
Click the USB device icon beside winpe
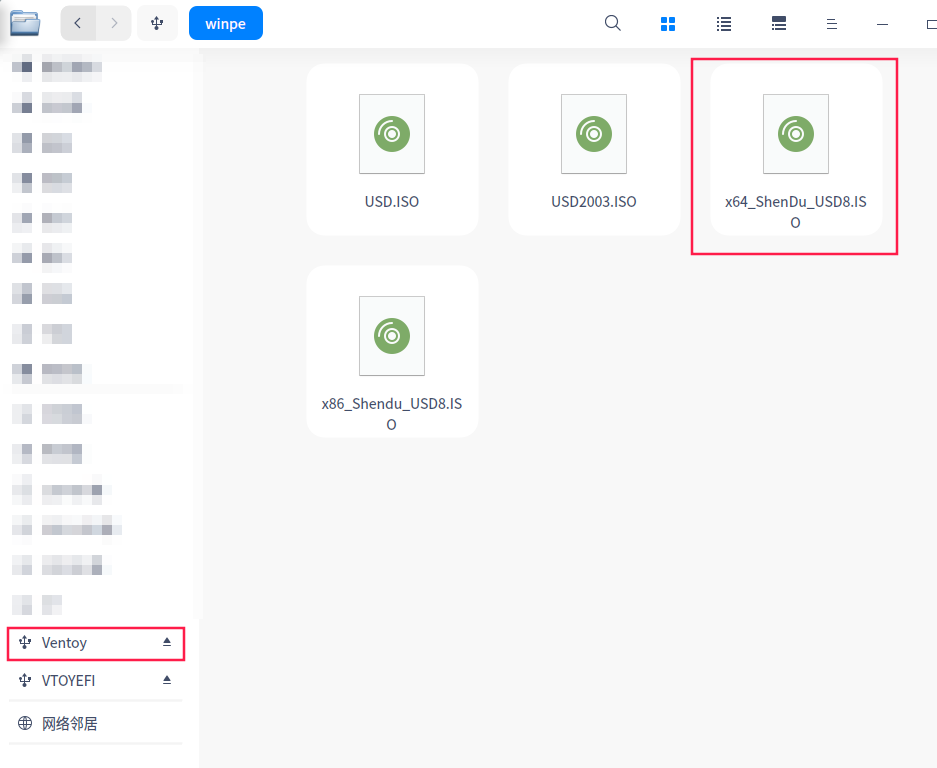click(x=157, y=23)
